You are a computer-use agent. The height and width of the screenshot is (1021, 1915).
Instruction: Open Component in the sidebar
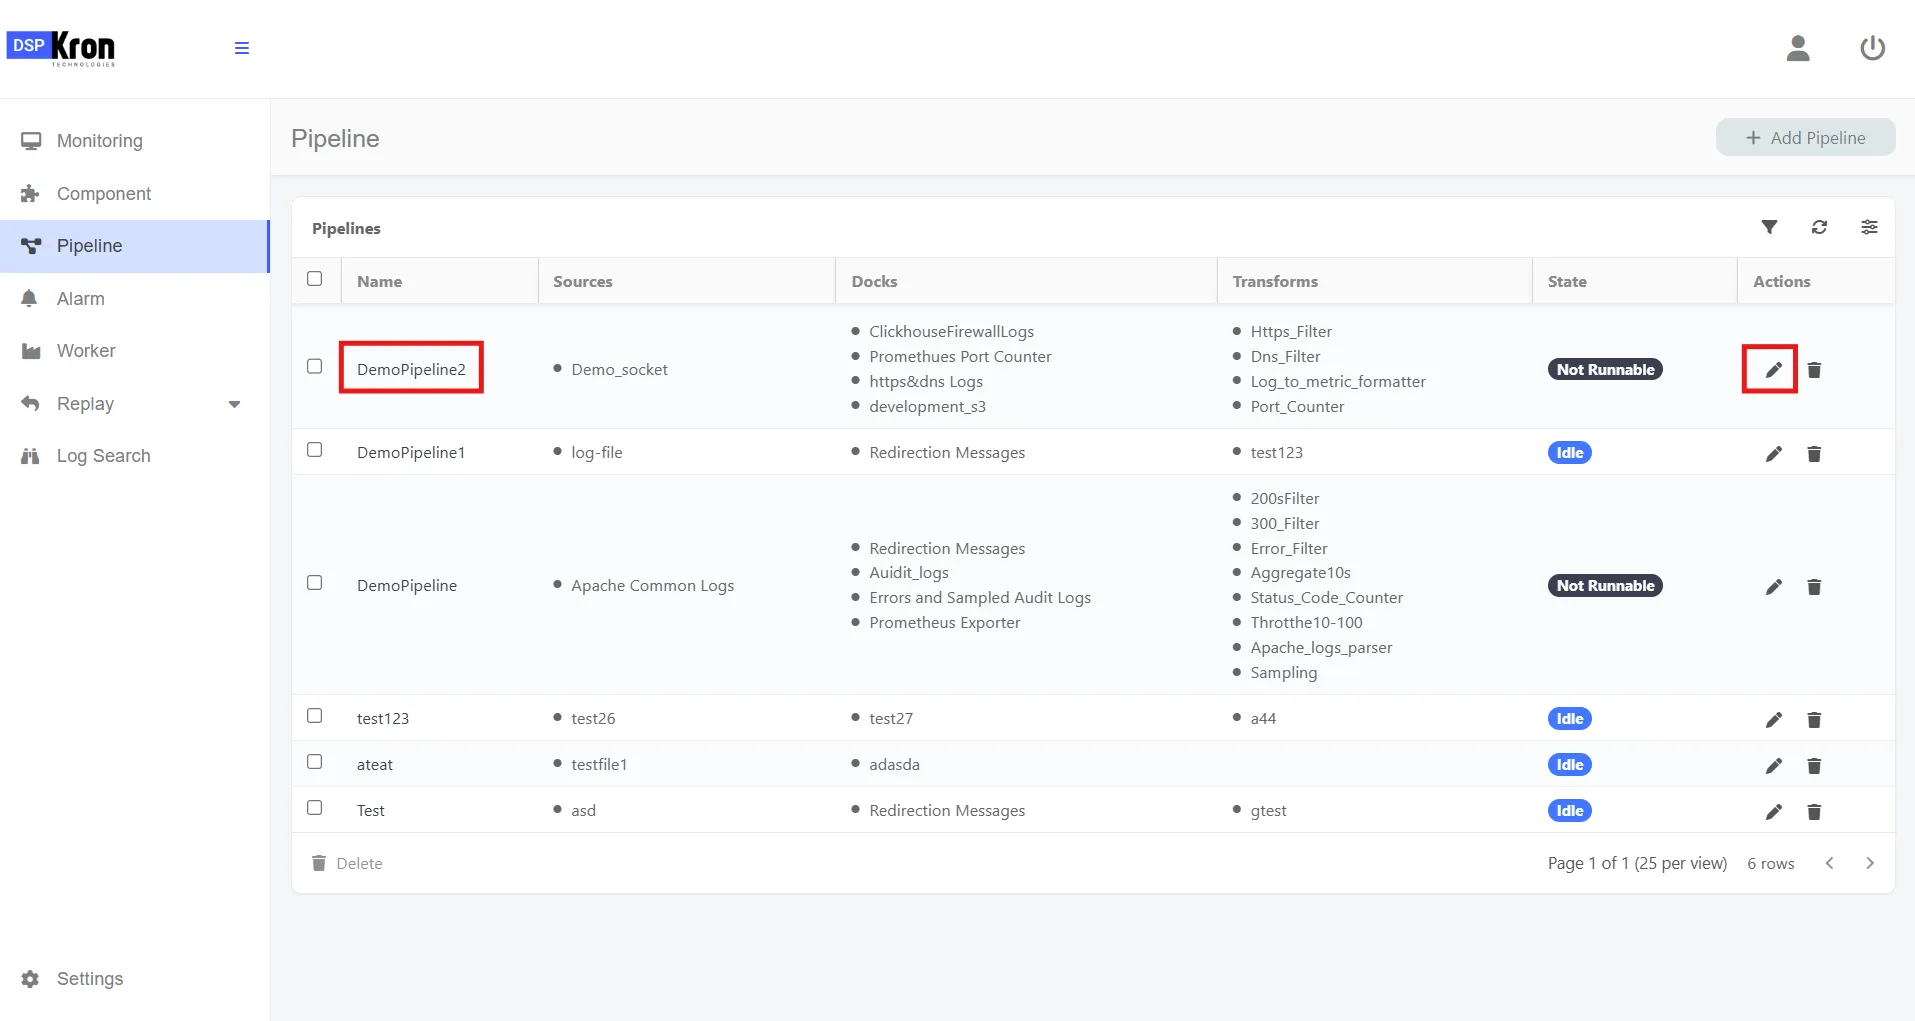[x=135, y=194]
